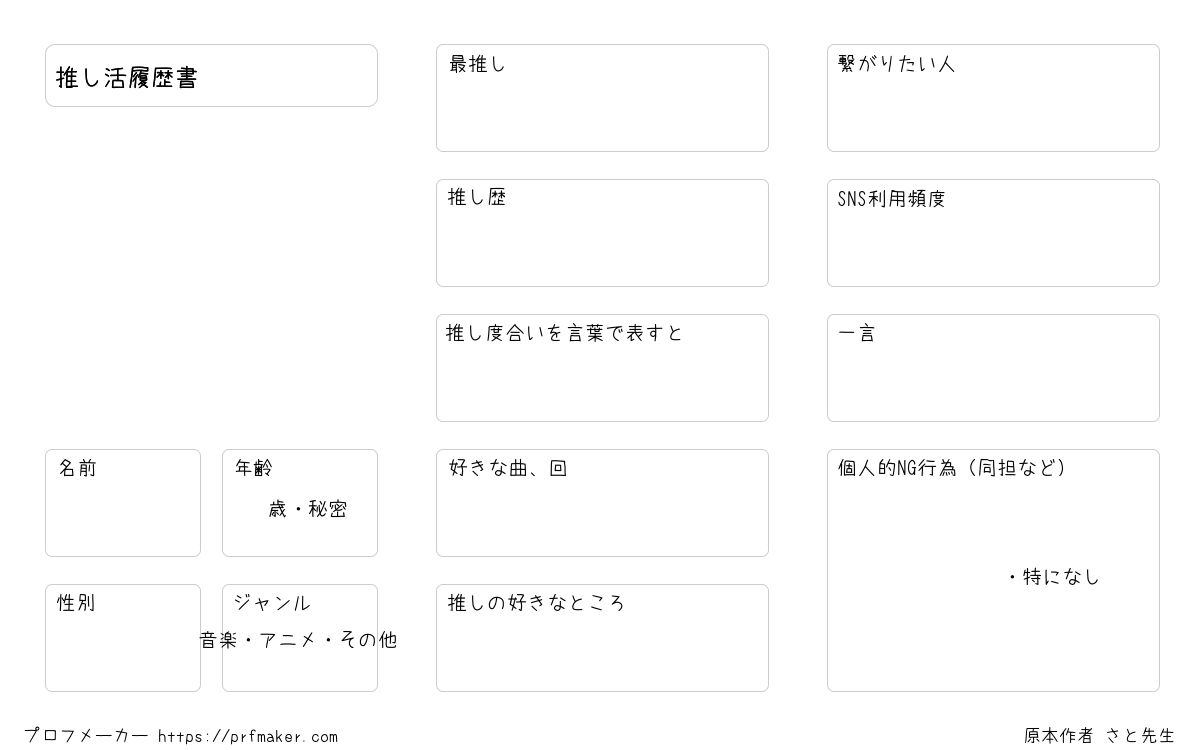Open the https://prfmaker.com link
Screen dimensions: 1200x750
pyautogui.click(x=248, y=737)
